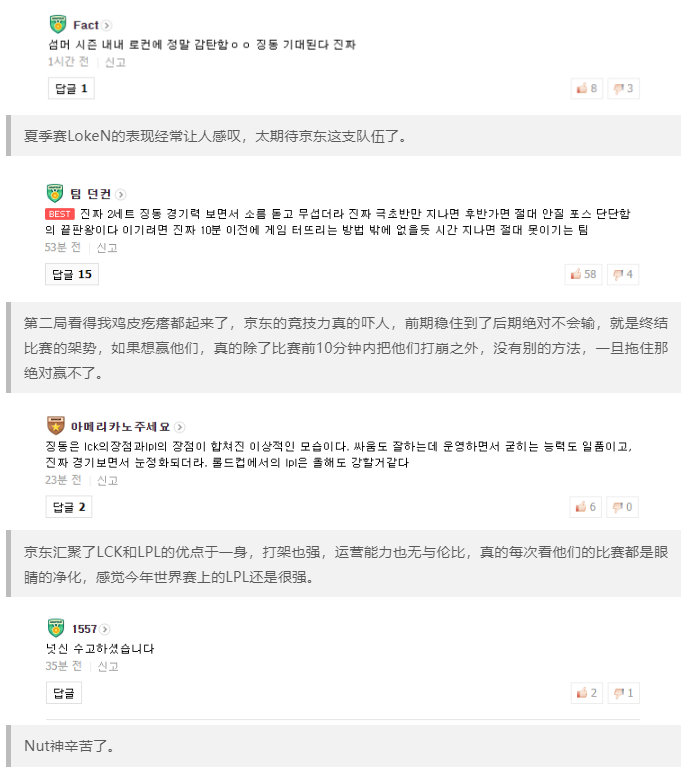Screen dimensions: 688x773
Task: Open the 답글 1 reply on Fact's comment
Action: (71, 89)
